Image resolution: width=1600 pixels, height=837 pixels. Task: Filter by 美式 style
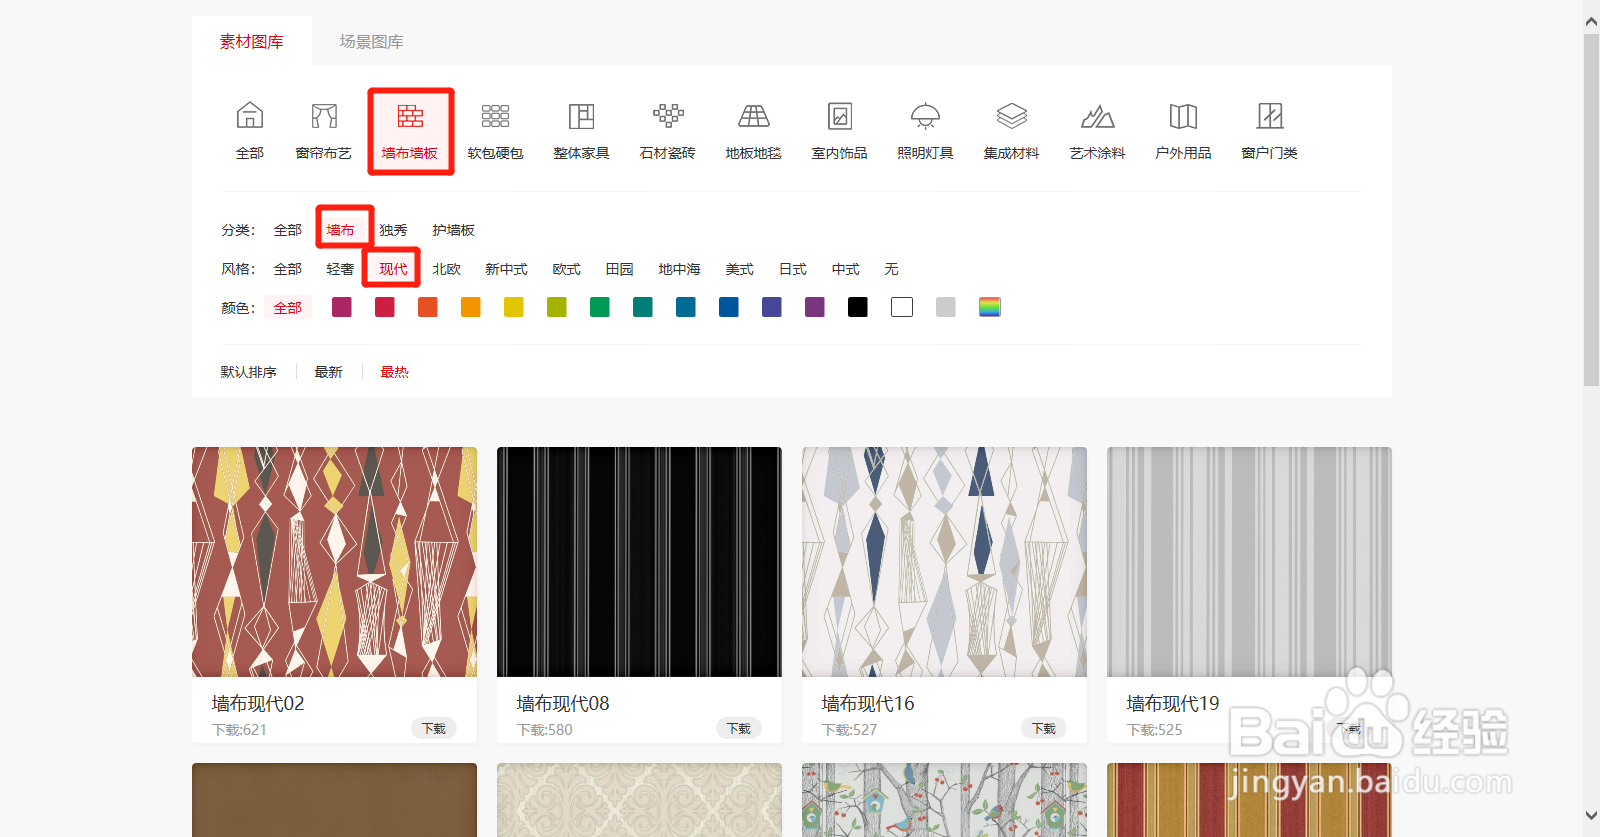[x=740, y=269]
